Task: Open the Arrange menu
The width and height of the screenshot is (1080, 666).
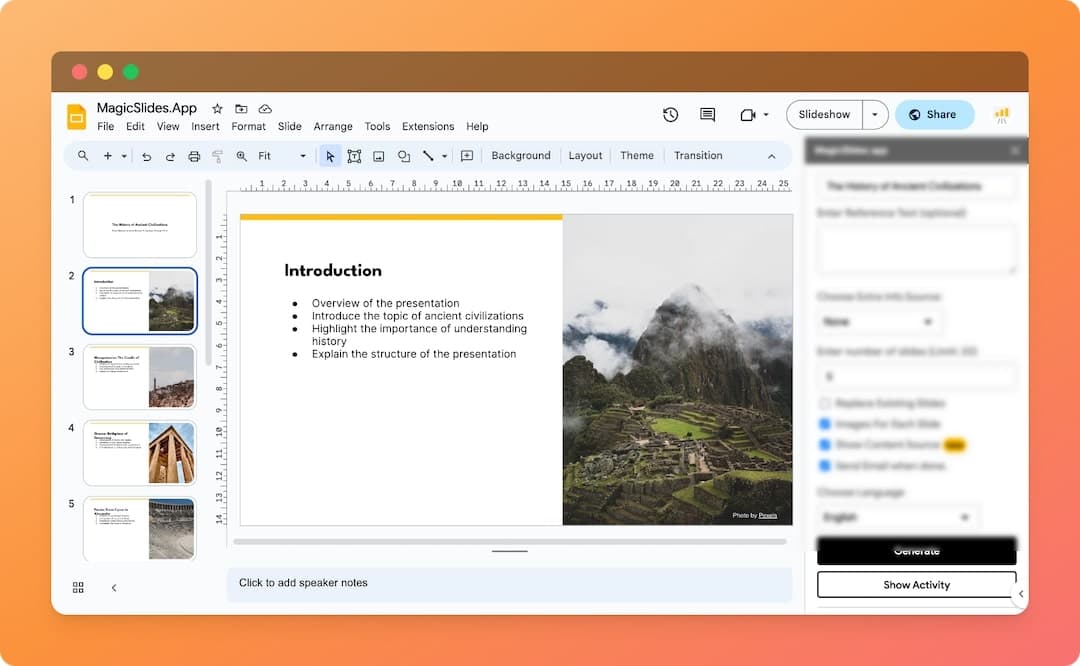Action: point(333,127)
